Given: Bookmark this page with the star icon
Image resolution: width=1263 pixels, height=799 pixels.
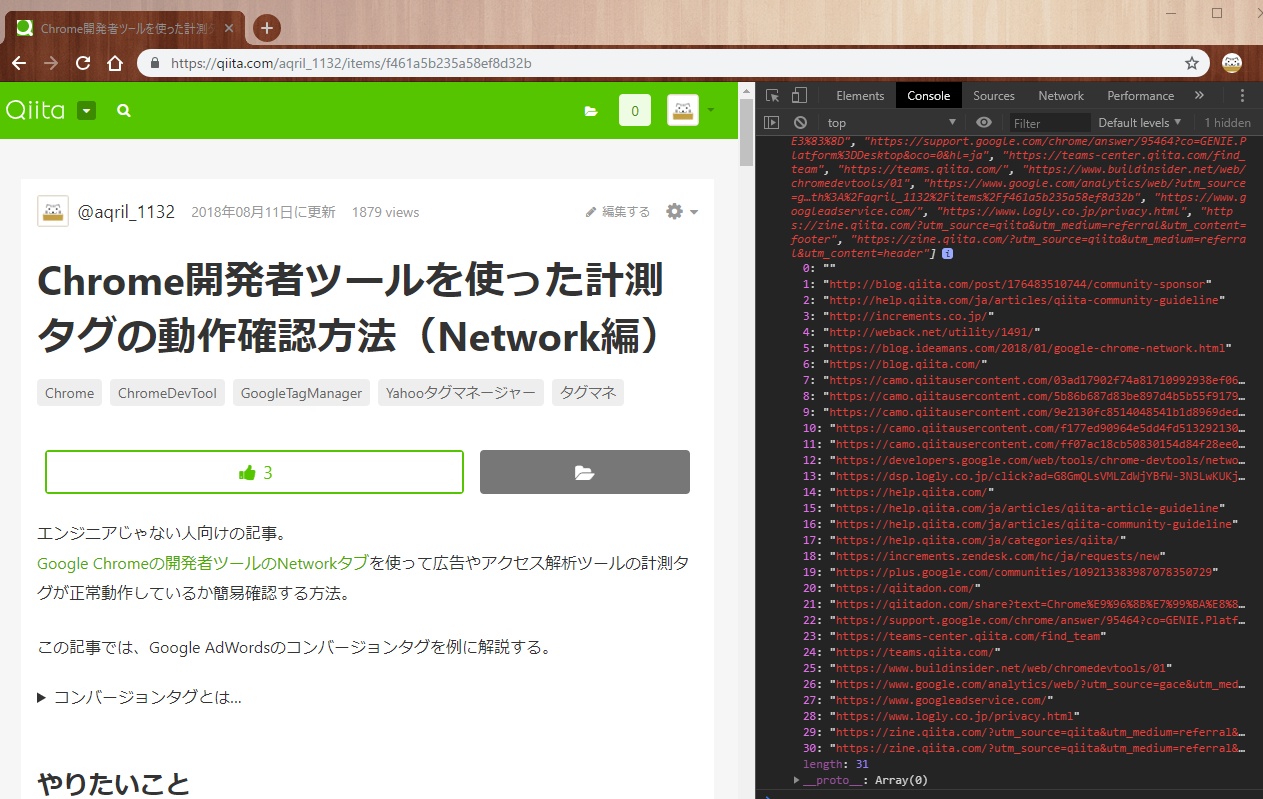Looking at the screenshot, I should 1192,63.
